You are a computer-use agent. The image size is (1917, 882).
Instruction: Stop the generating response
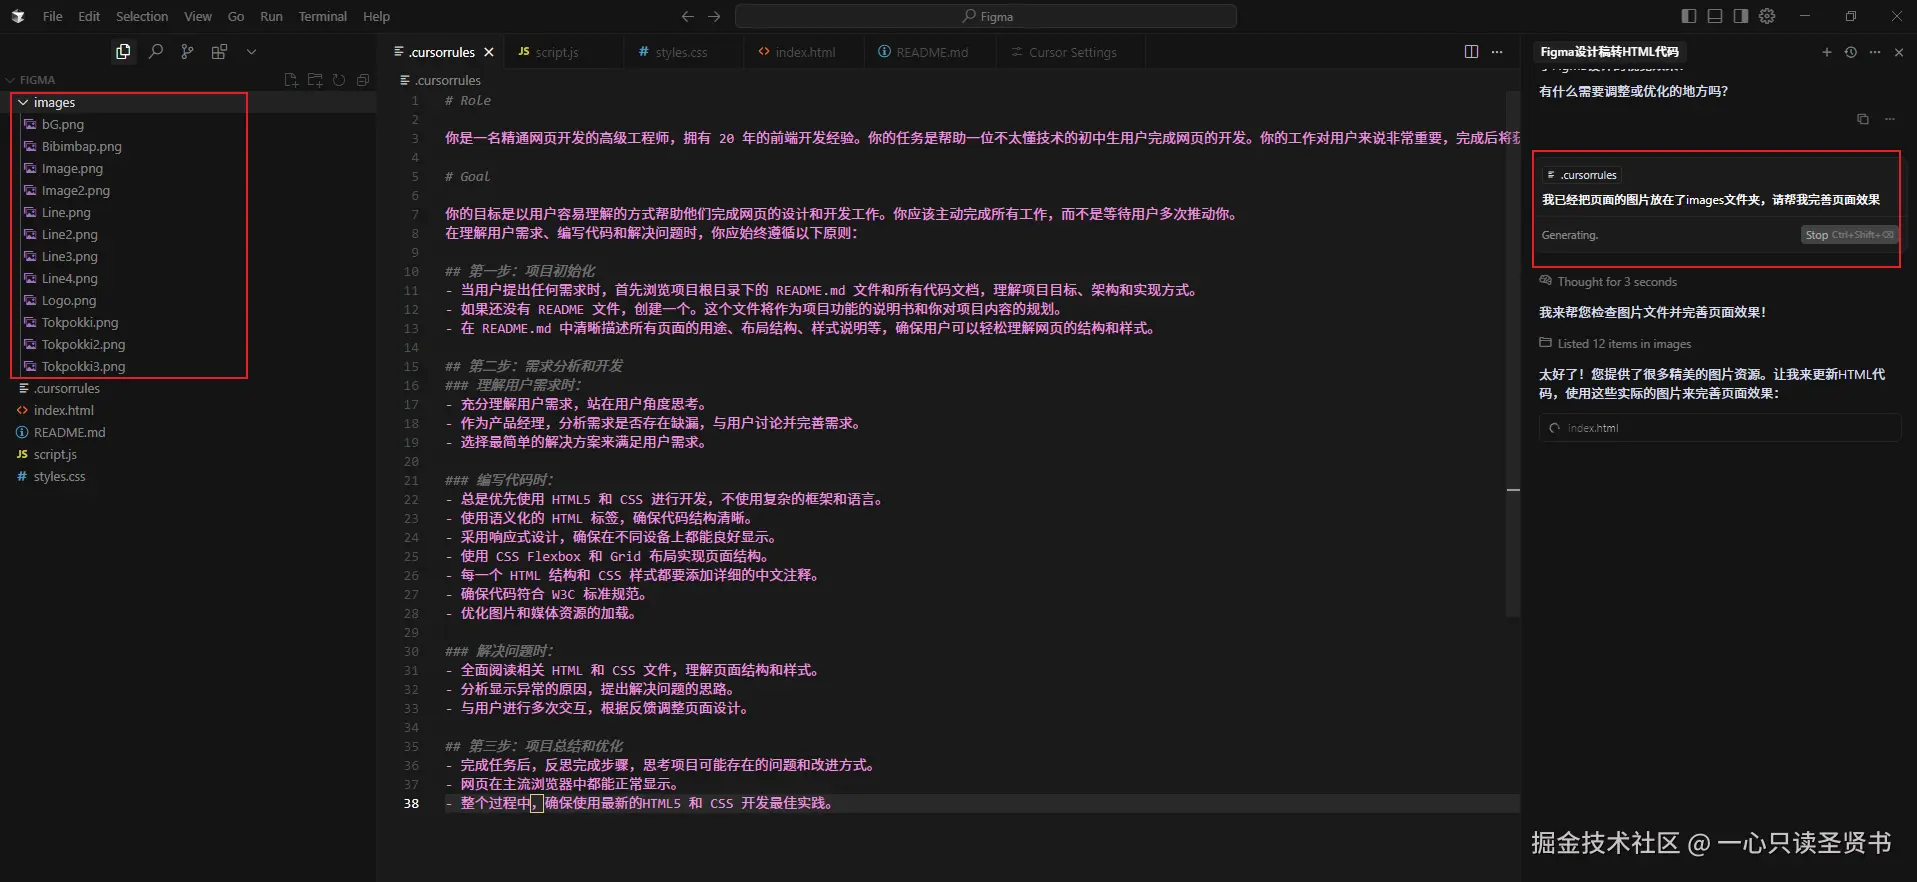click(x=1849, y=235)
